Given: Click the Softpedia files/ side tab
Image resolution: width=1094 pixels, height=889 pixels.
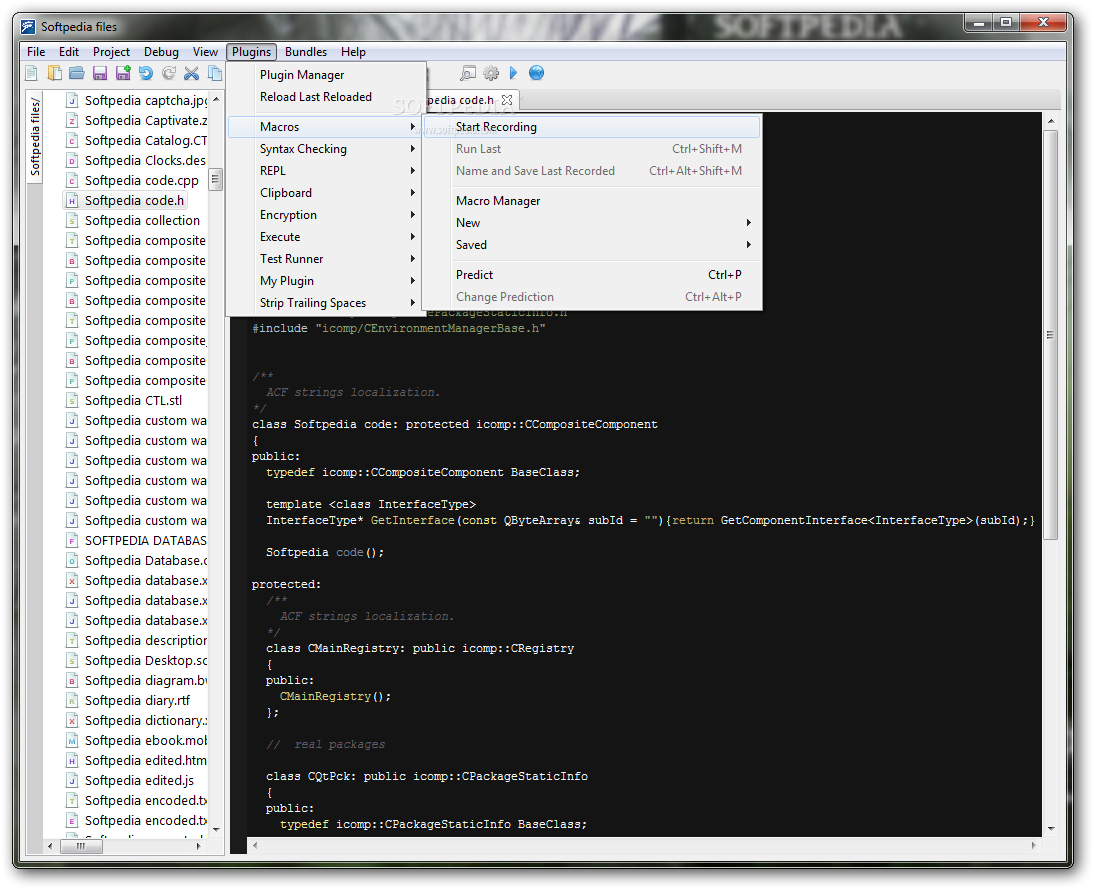Looking at the screenshot, I should click(x=35, y=136).
